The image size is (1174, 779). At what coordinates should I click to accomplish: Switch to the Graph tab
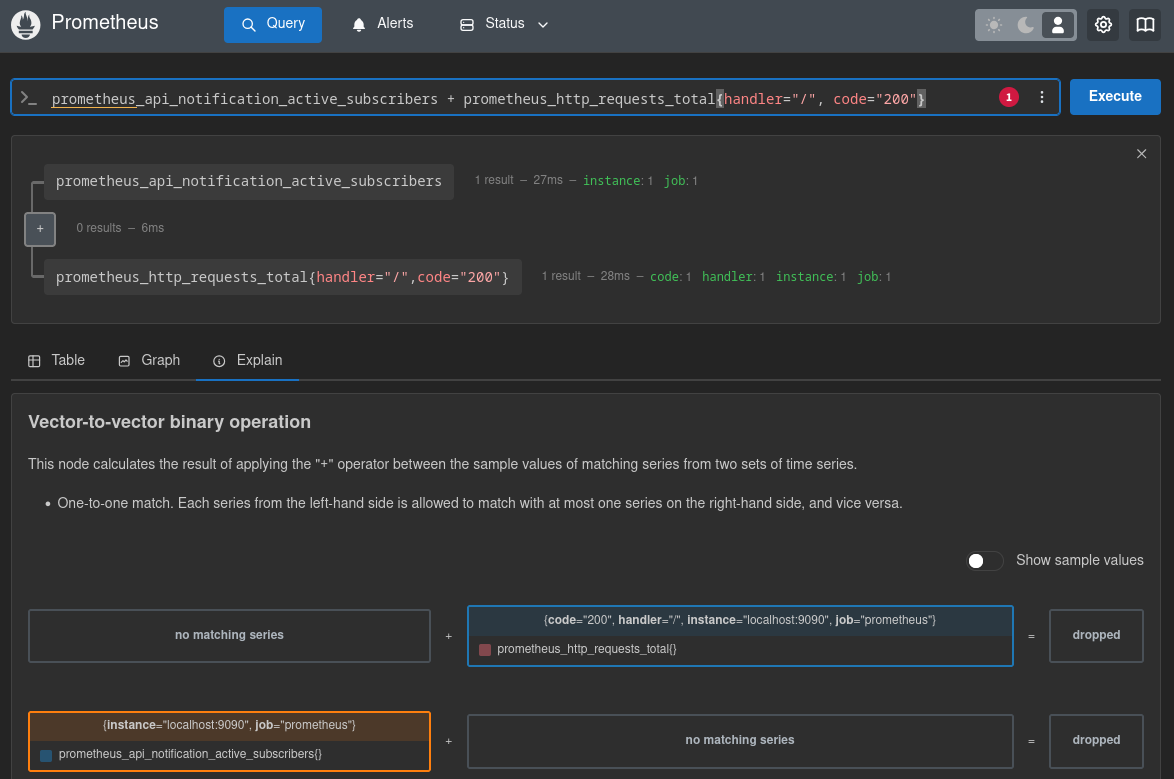coord(149,360)
